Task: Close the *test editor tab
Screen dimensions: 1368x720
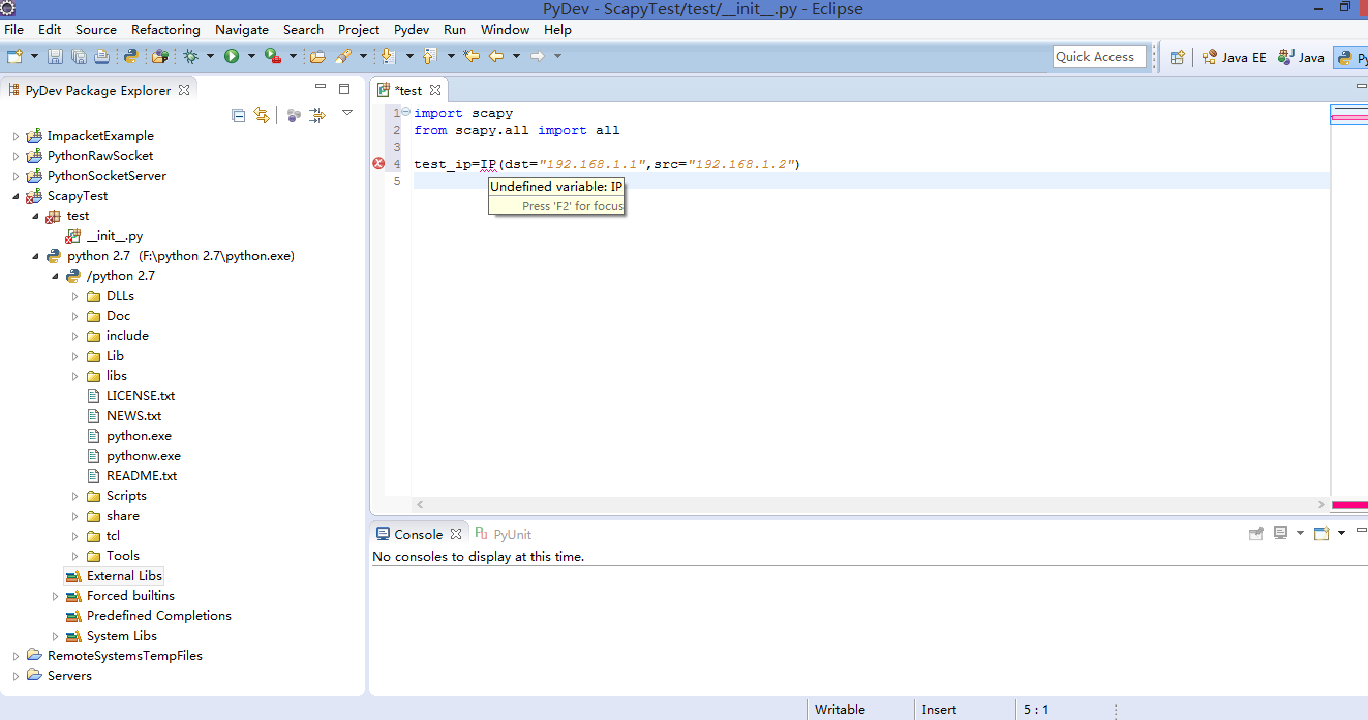Action: 435,90
